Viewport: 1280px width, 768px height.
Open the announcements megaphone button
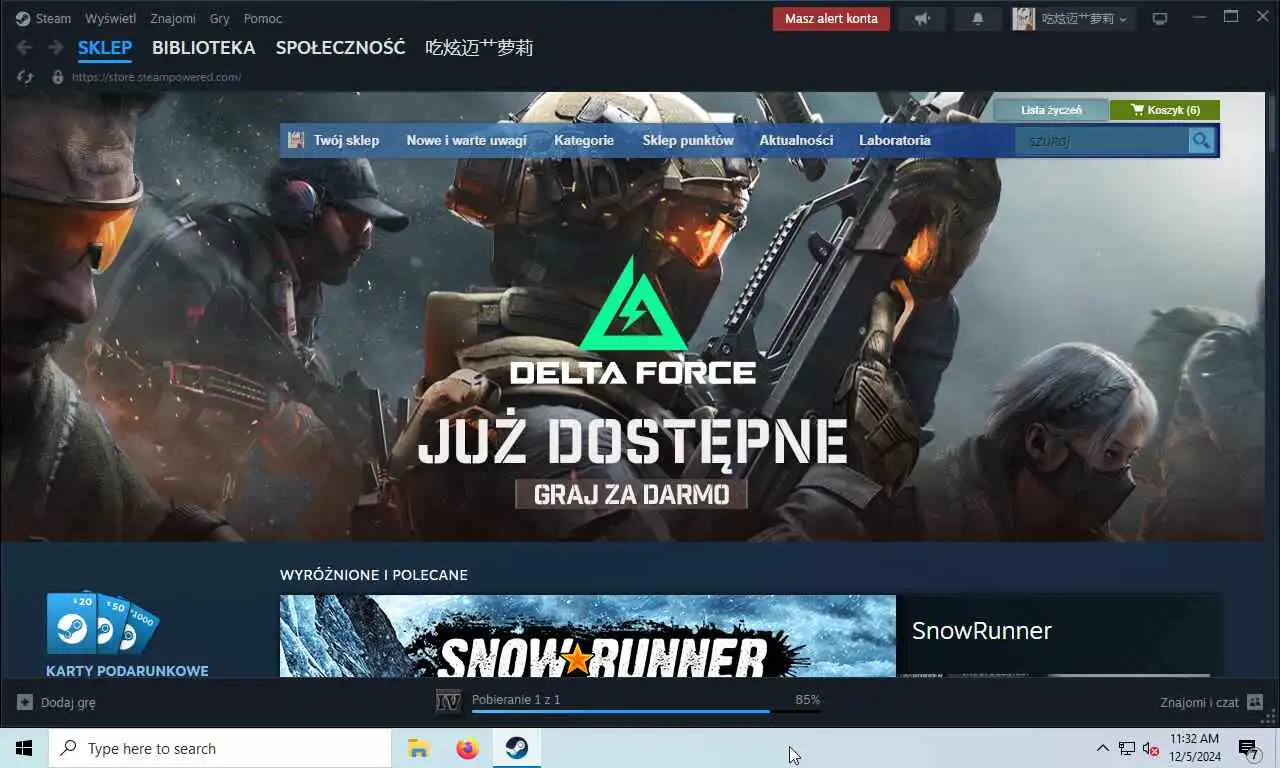coord(921,18)
